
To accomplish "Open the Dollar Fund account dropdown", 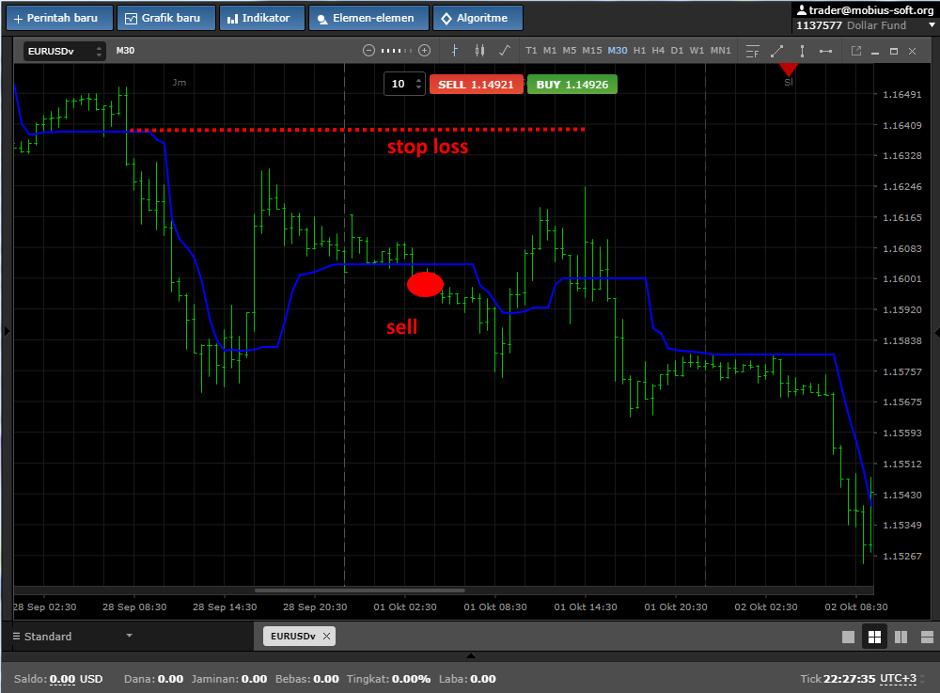I will pyautogui.click(x=932, y=25).
